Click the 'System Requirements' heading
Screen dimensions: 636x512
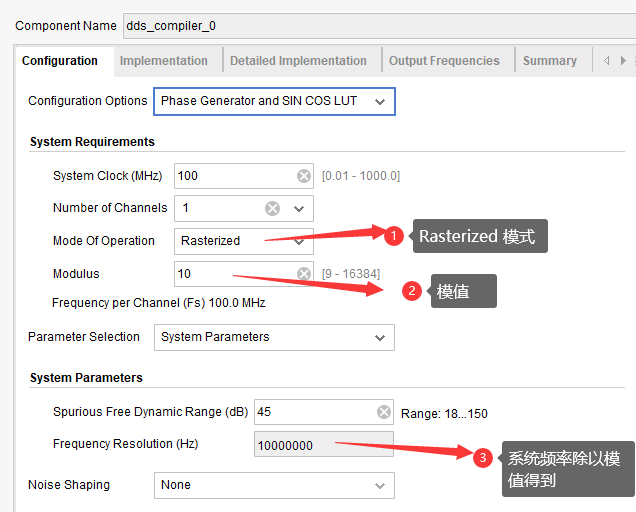tap(92, 142)
